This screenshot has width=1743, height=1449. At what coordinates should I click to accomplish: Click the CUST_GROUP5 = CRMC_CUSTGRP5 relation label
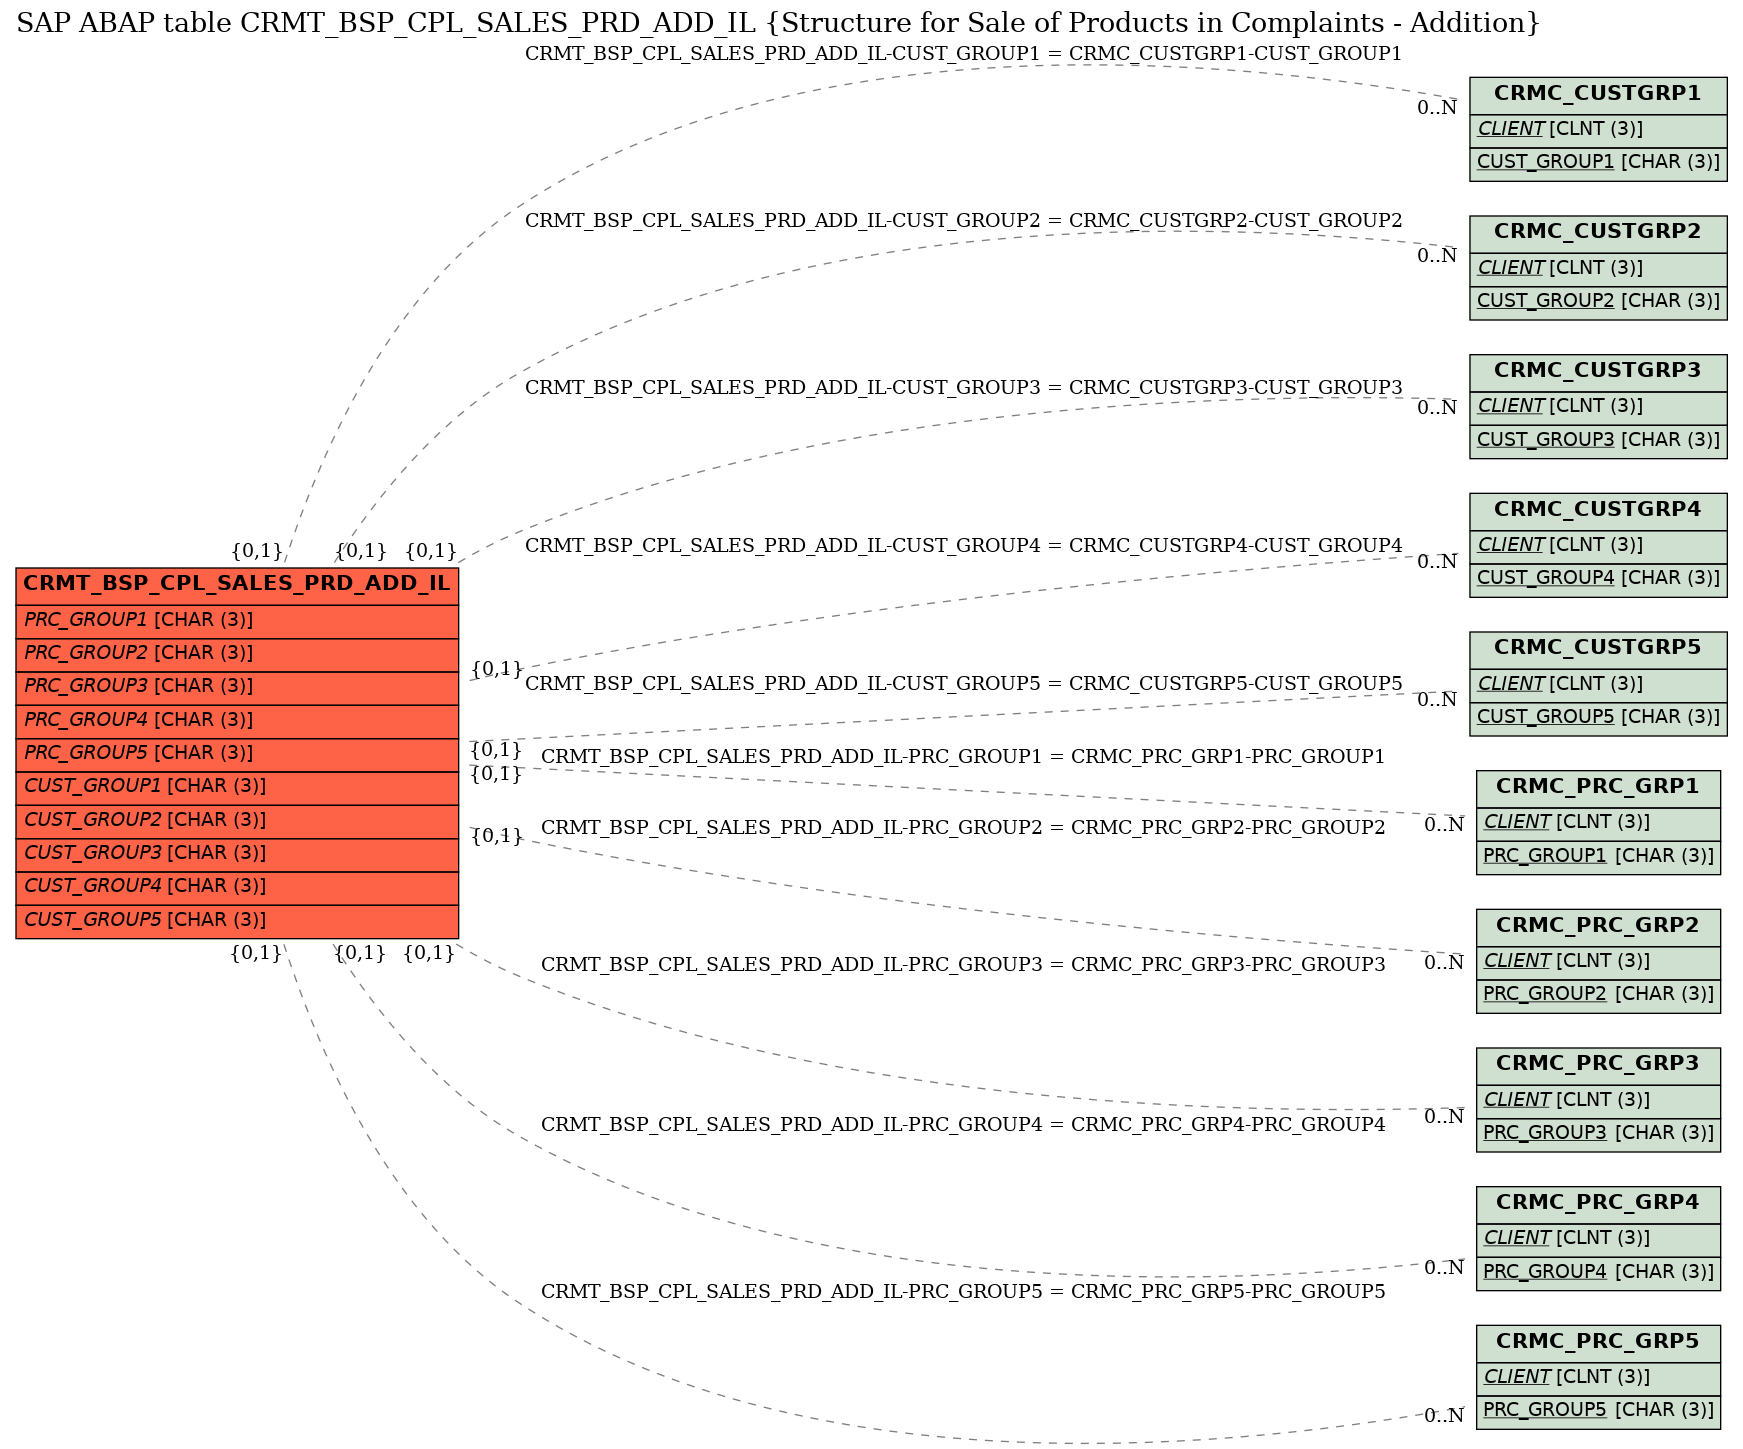tap(963, 684)
